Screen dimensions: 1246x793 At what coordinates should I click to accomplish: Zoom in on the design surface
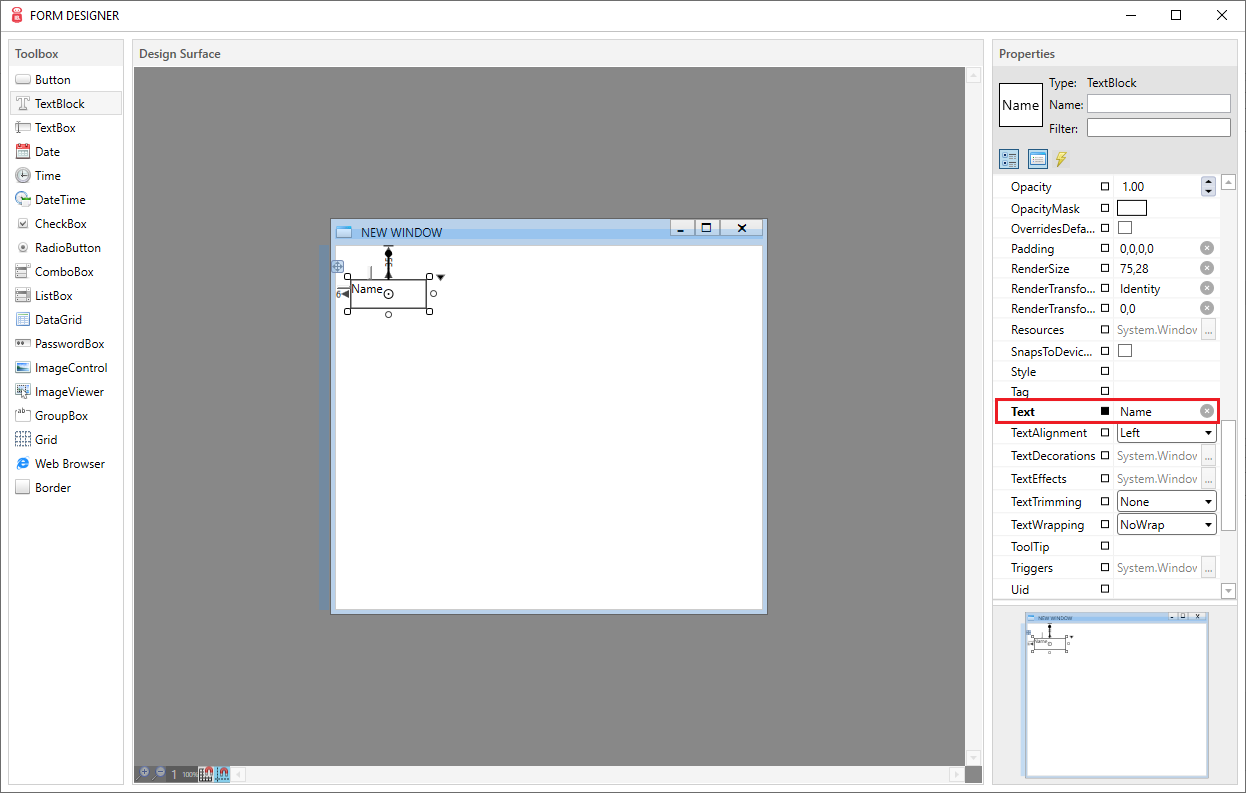click(x=144, y=773)
